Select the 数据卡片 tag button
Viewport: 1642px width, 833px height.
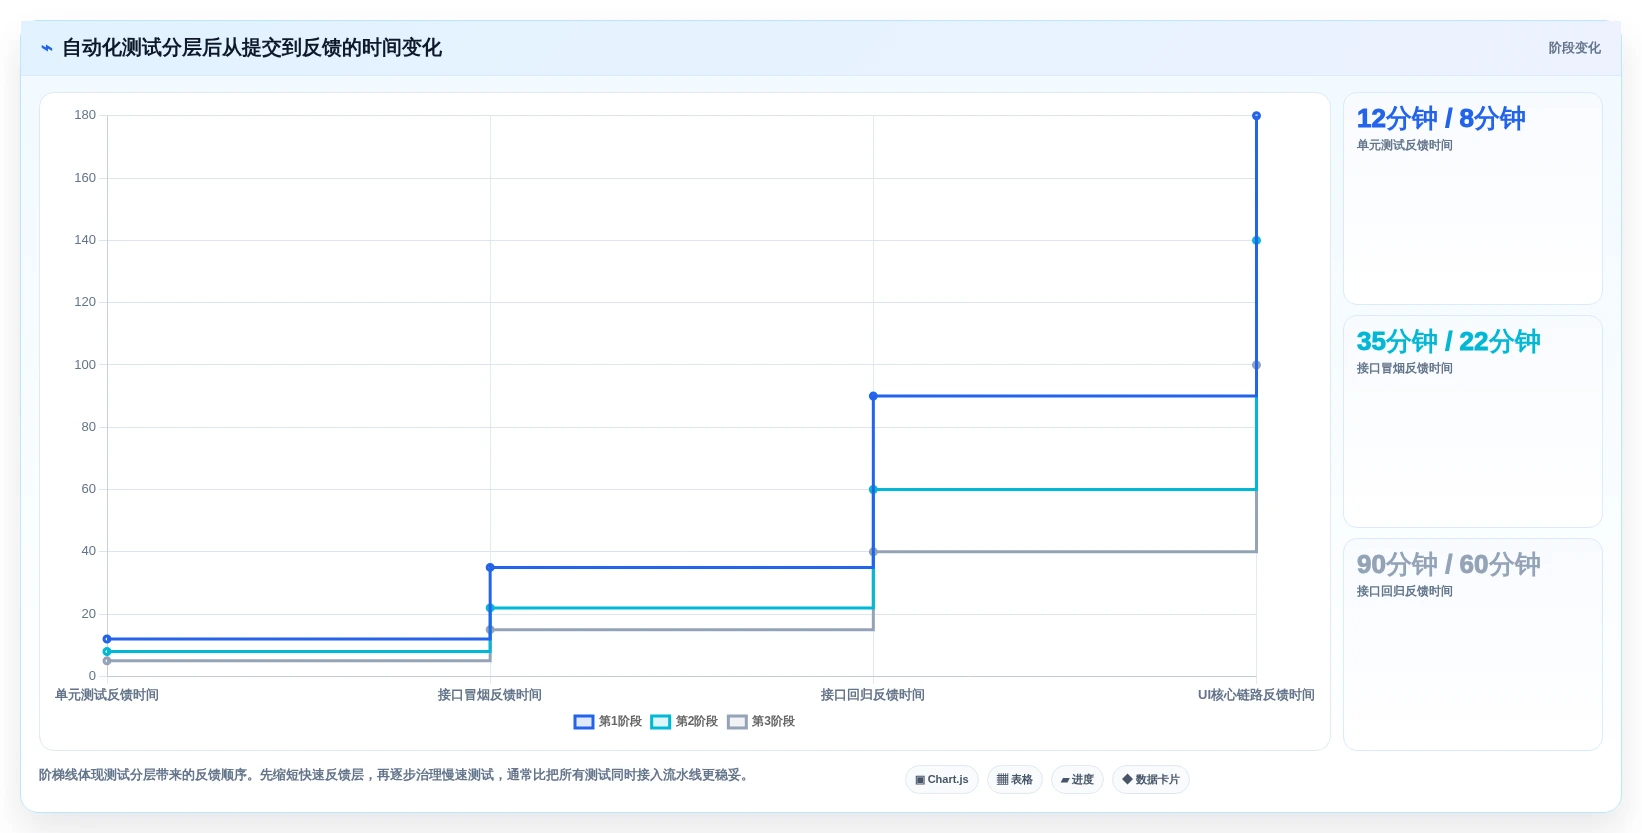click(x=1151, y=780)
